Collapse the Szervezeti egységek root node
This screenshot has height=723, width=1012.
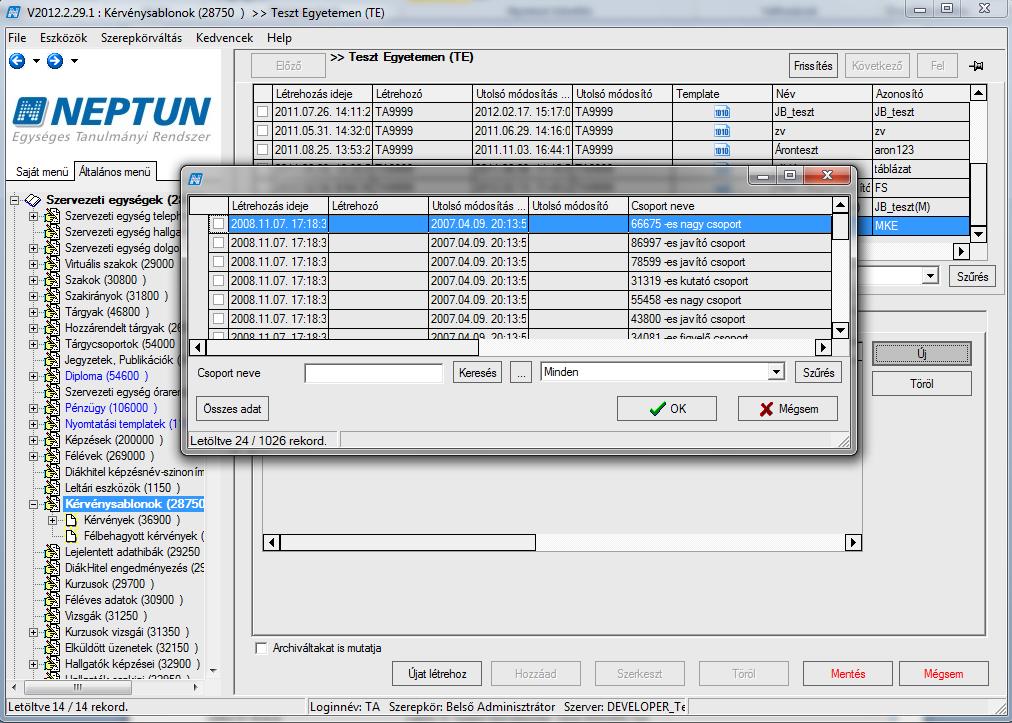15,200
